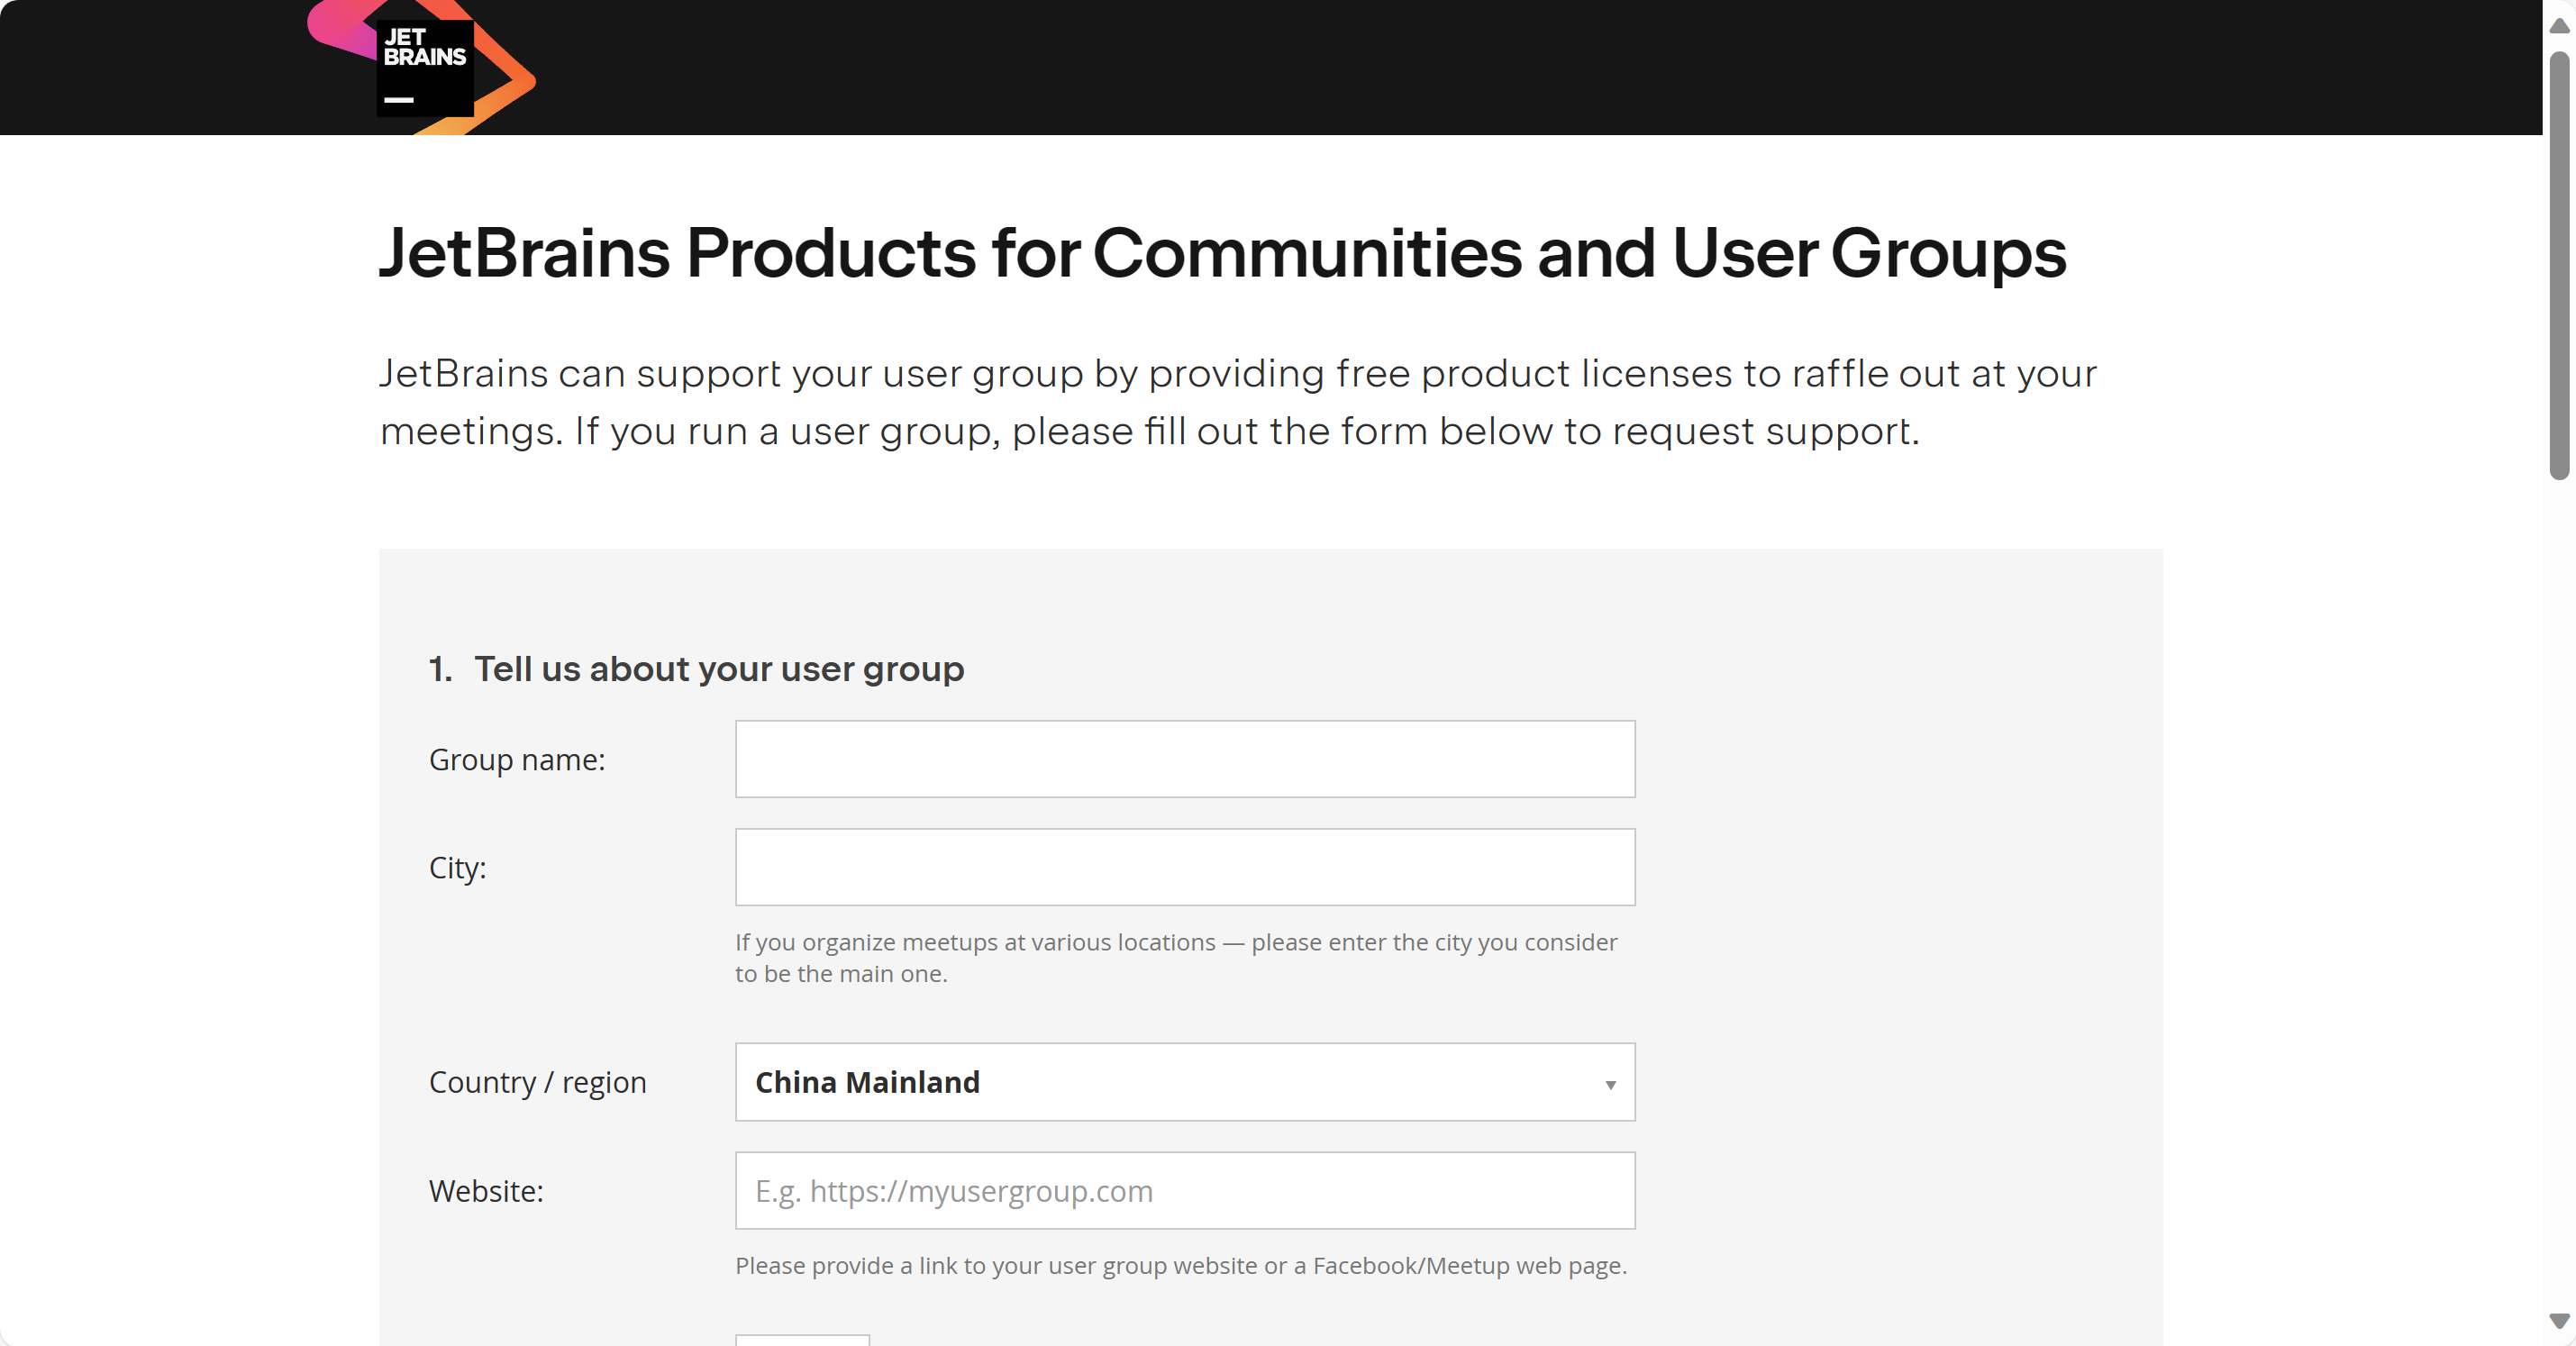Open the Country / region dropdown
Viewport: 2576px width, 1346px height.
tap(1185, 1082)
